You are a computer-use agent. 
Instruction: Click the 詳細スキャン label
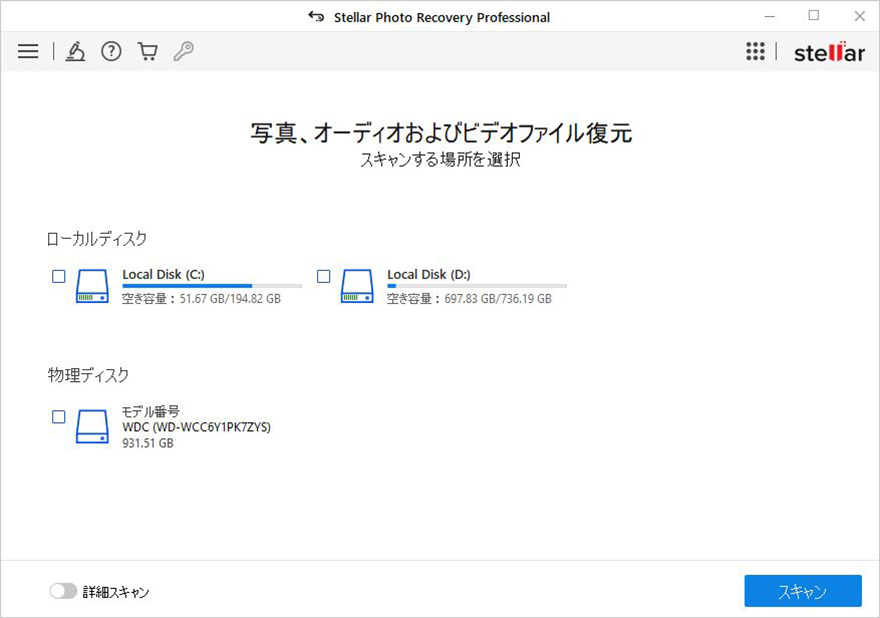[x=117, y=591]
